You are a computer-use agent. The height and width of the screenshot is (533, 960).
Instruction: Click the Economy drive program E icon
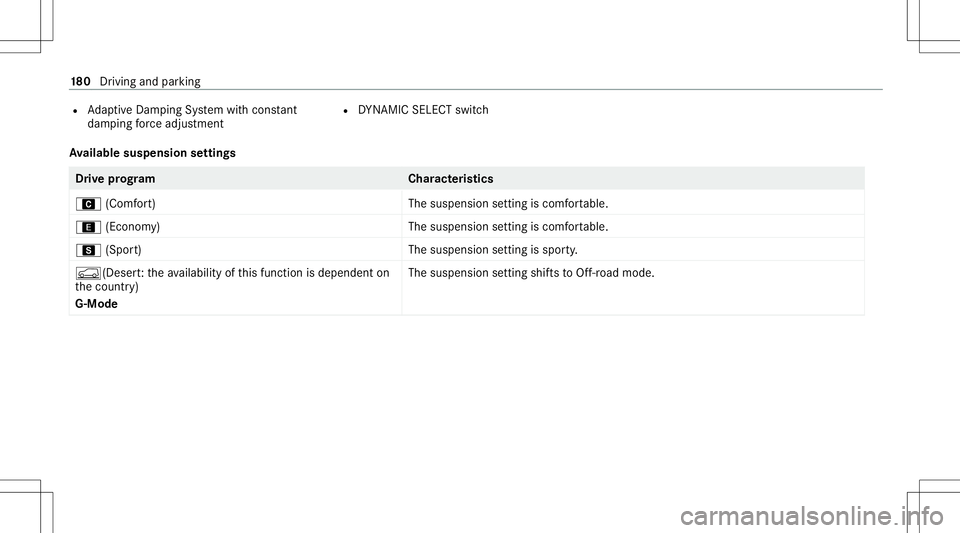tap(88, 227)
